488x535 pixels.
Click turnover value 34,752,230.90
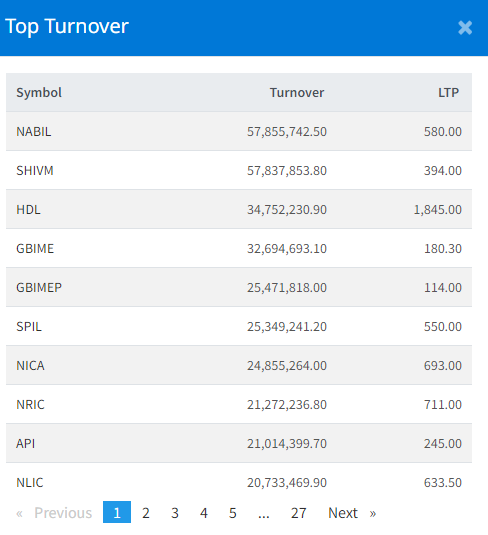coord(287,209)
